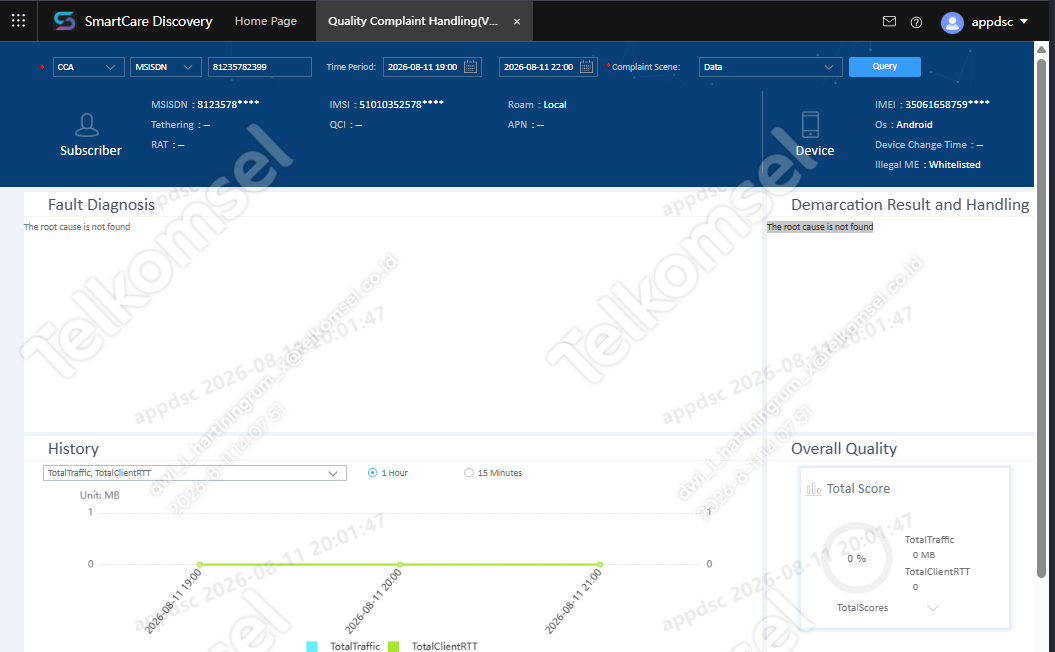
Task: Open the mail messages icon
Action: (889, 22)
